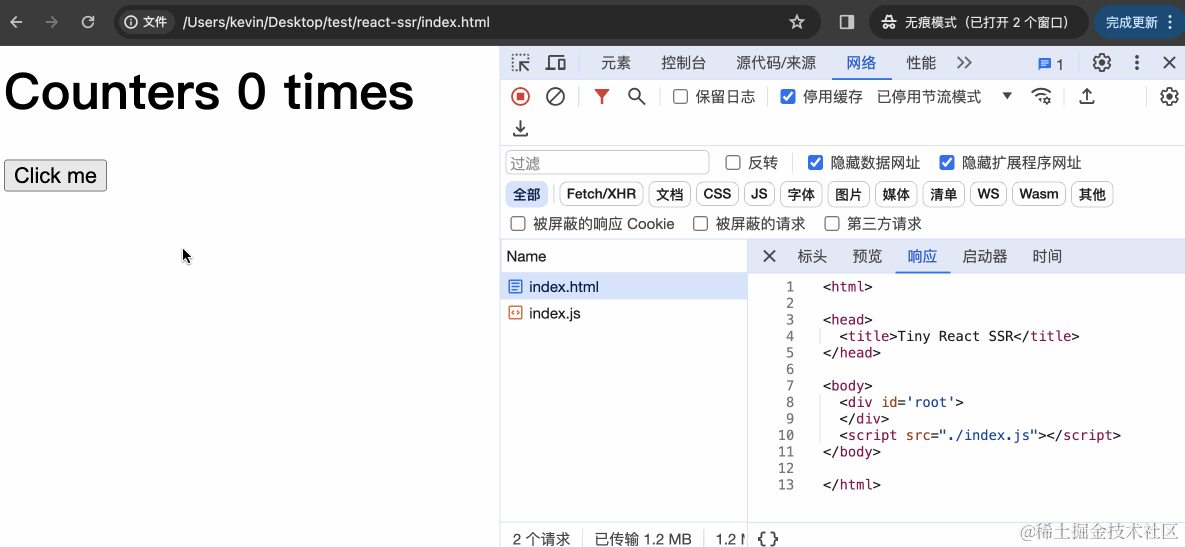
Task: Open network conditions Wi-Fi icon
Action: click(x=1042, y=97)
